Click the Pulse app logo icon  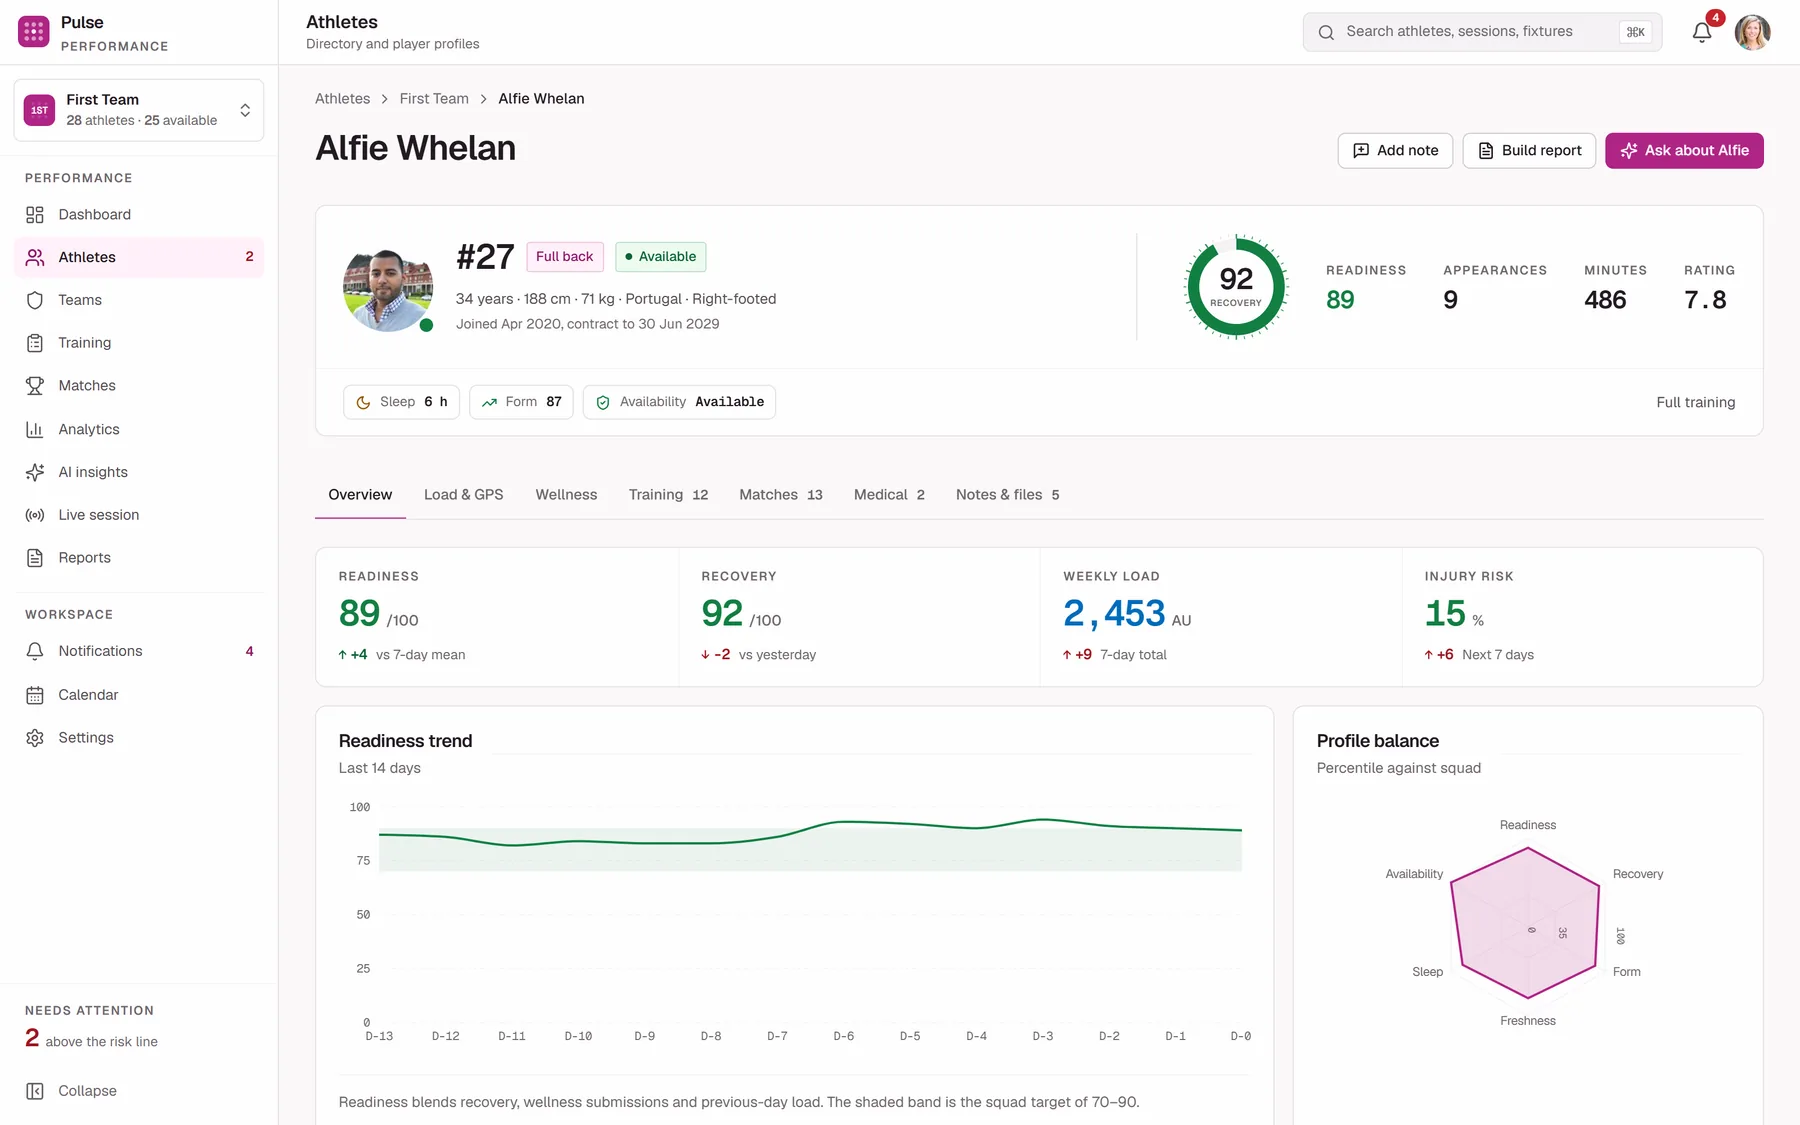pos(34,32)
